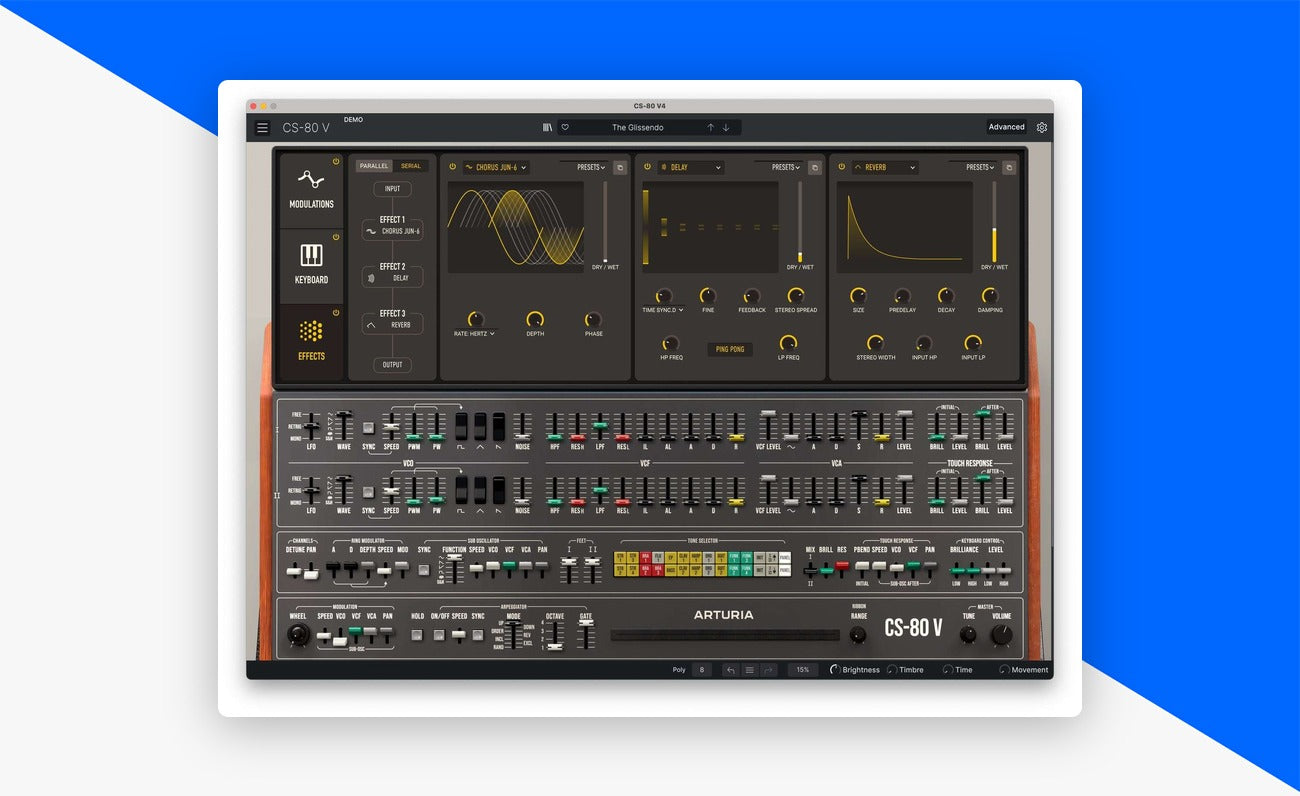Click the Brightness macro knob
Screen dimensions: 1300x796
coord(835,670)
